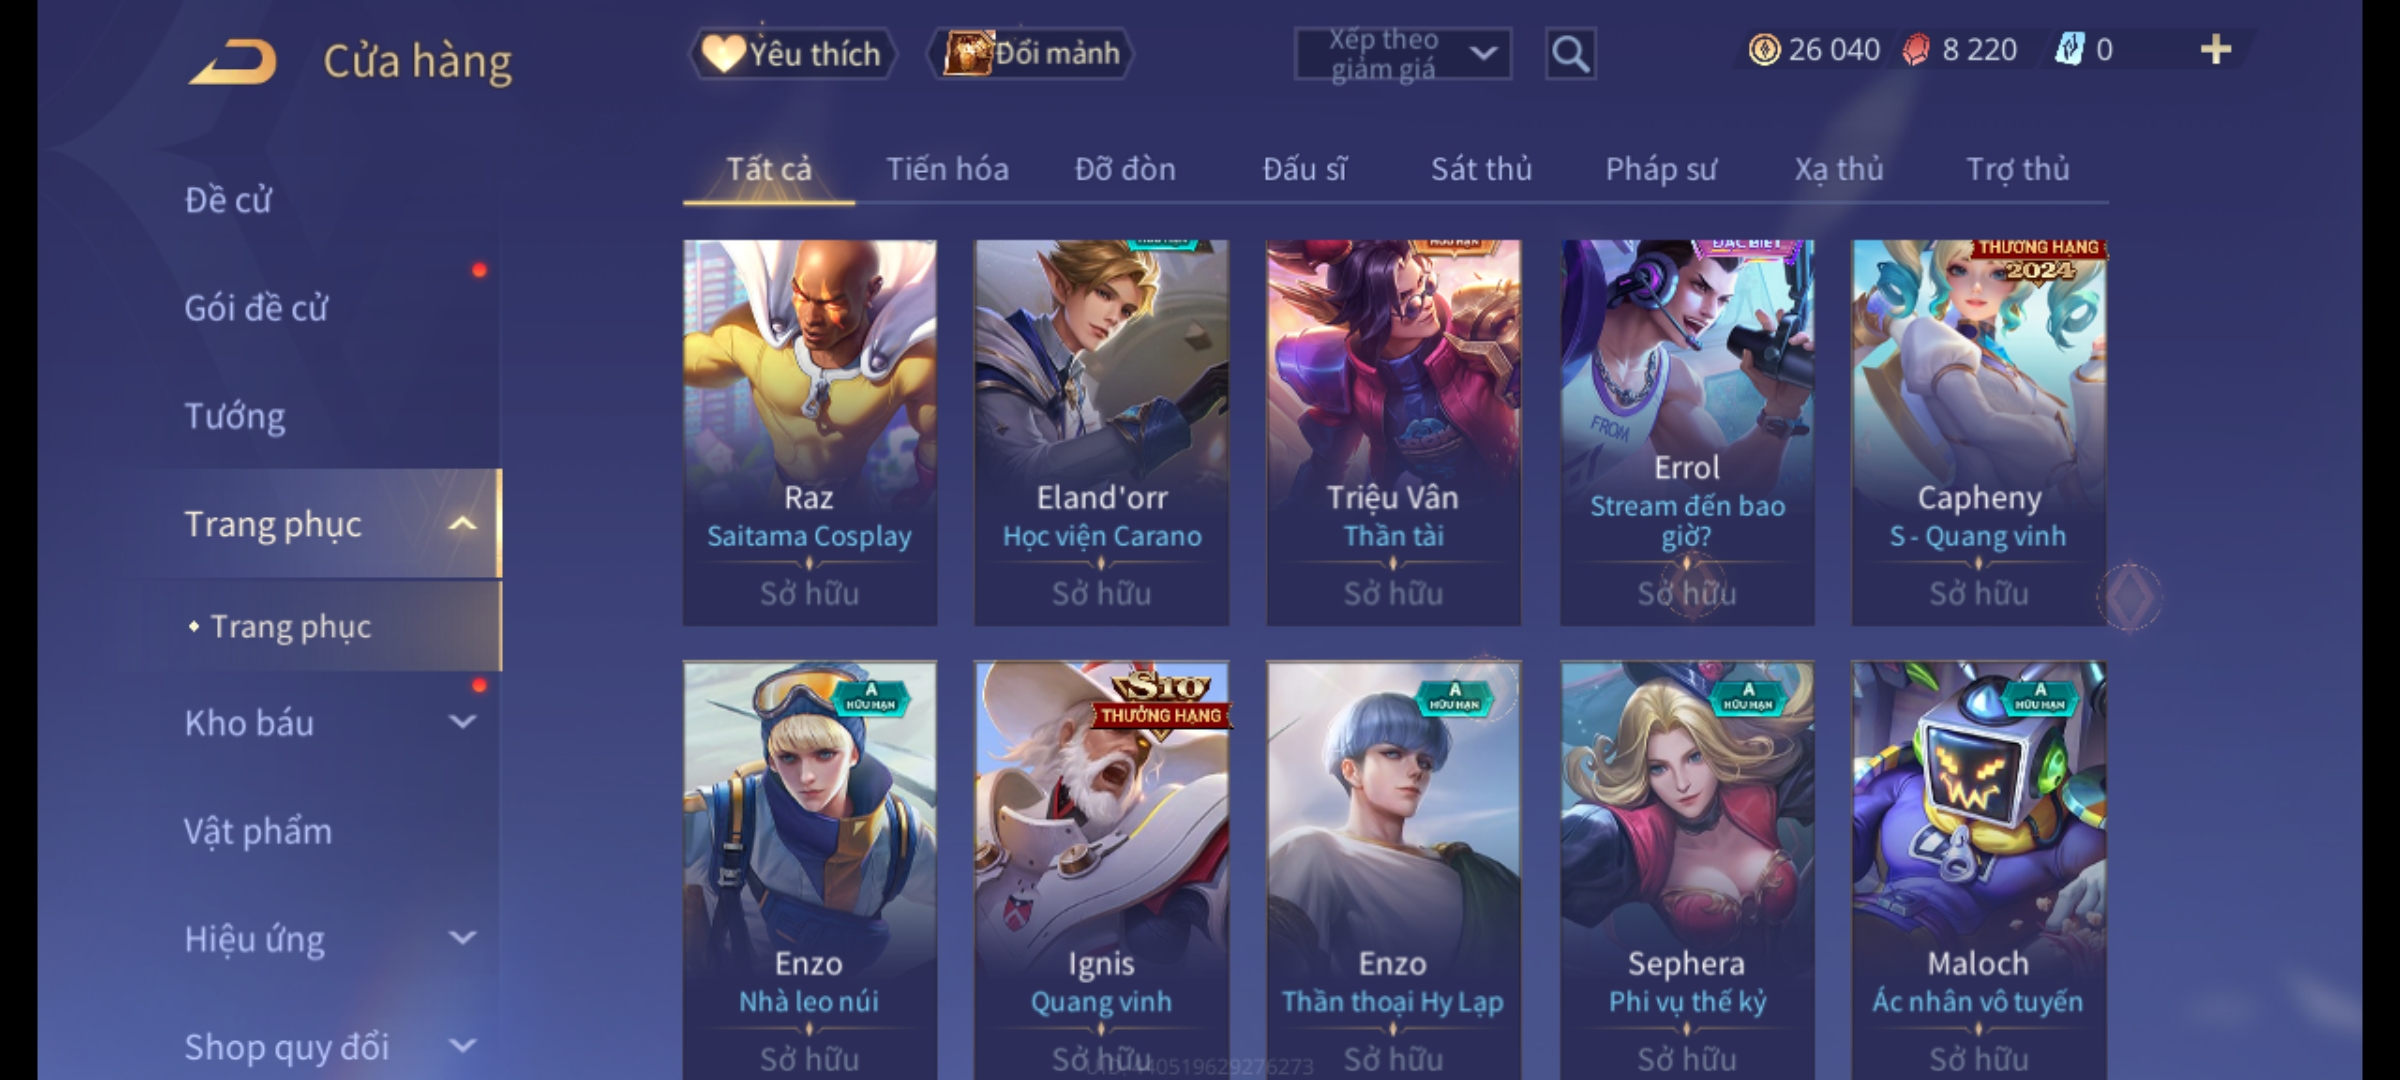Tap the red ruby balance icon
Image resolution: width=2400 pixels, height=1080 pixels.
pos(1916,49)
